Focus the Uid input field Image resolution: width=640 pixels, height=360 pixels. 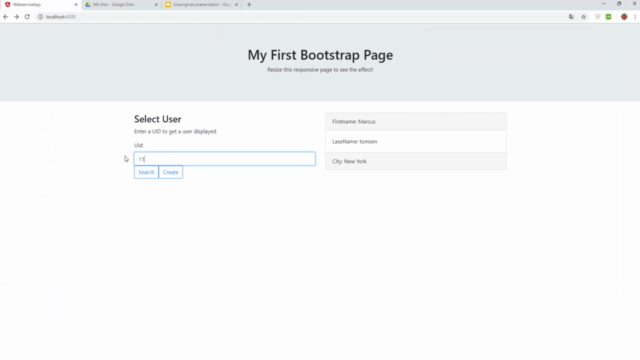click(224, 159)
